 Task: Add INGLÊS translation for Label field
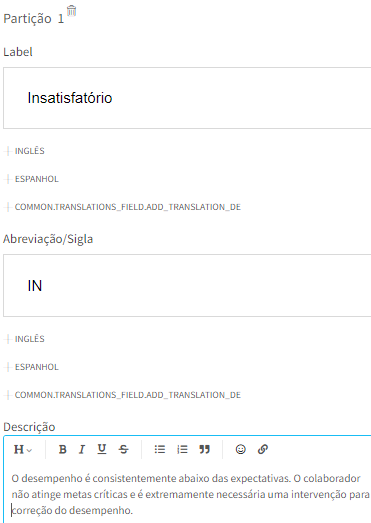[24, 151]
